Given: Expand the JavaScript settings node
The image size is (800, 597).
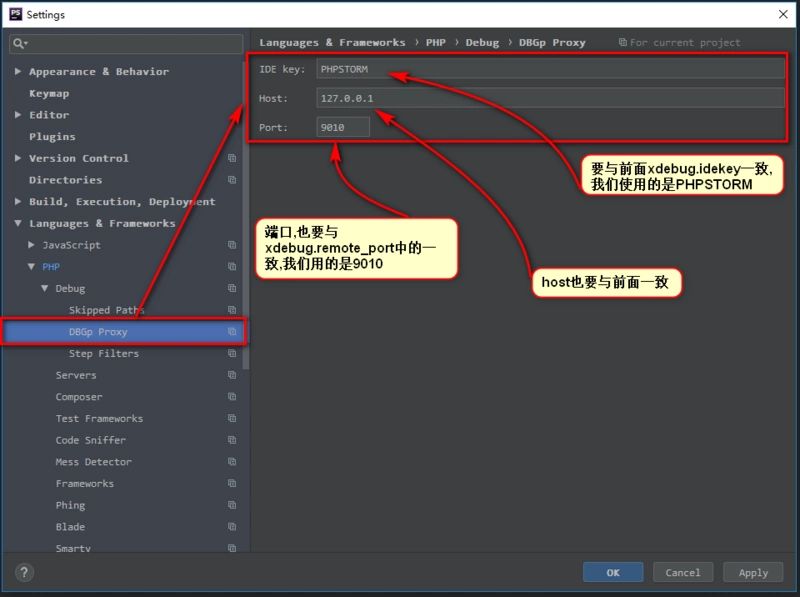Looking at the screenshot, I should tap(32, 245).
